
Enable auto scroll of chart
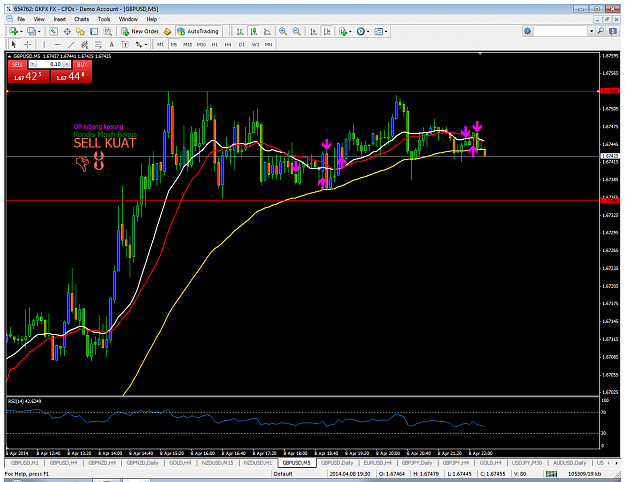click(313, 31)
